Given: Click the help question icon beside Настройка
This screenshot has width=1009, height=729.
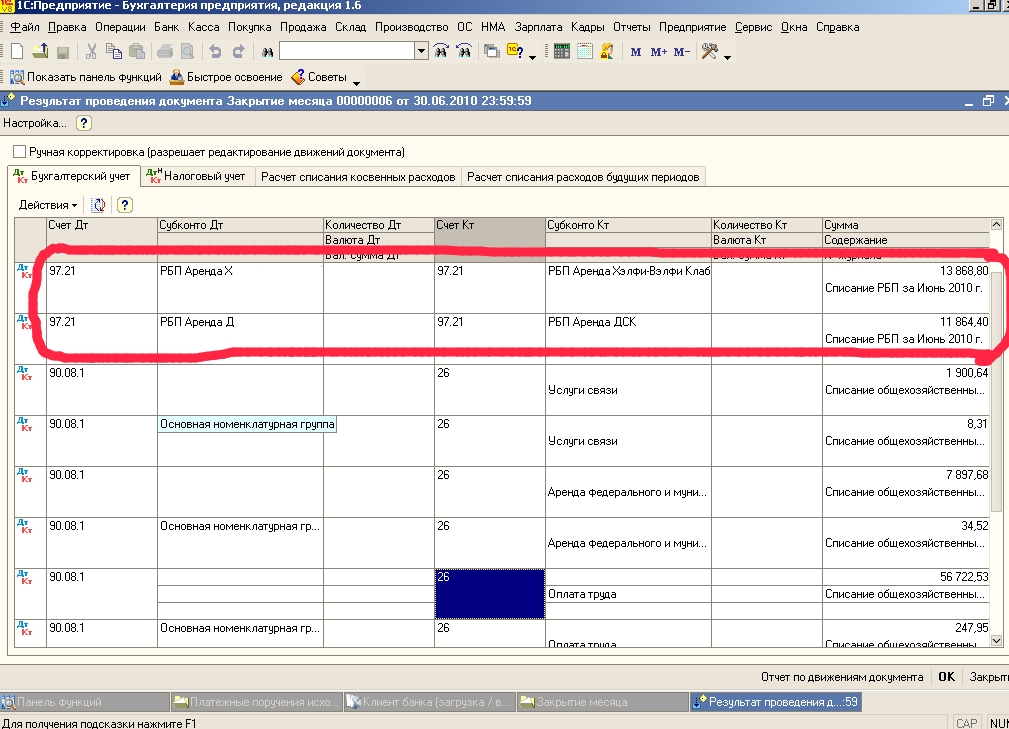Looking at the screenshot, I should click(x=84, y=123).
